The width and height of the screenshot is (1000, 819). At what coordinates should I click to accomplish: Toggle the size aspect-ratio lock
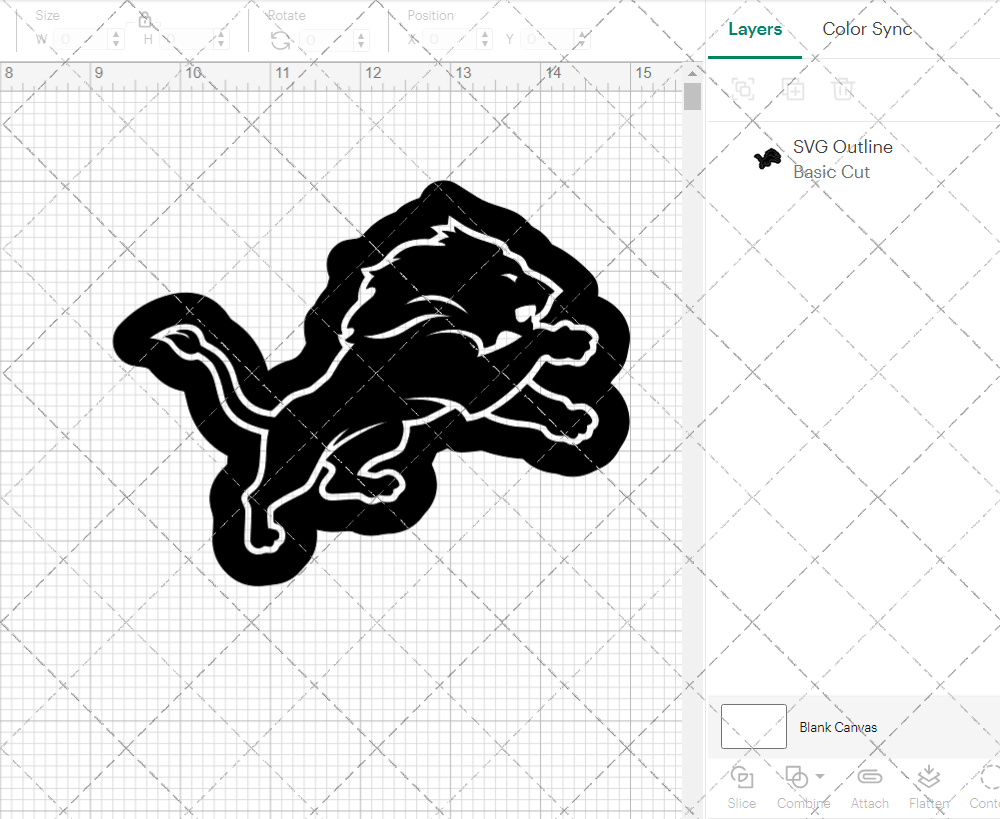click(x=144, y=20)
